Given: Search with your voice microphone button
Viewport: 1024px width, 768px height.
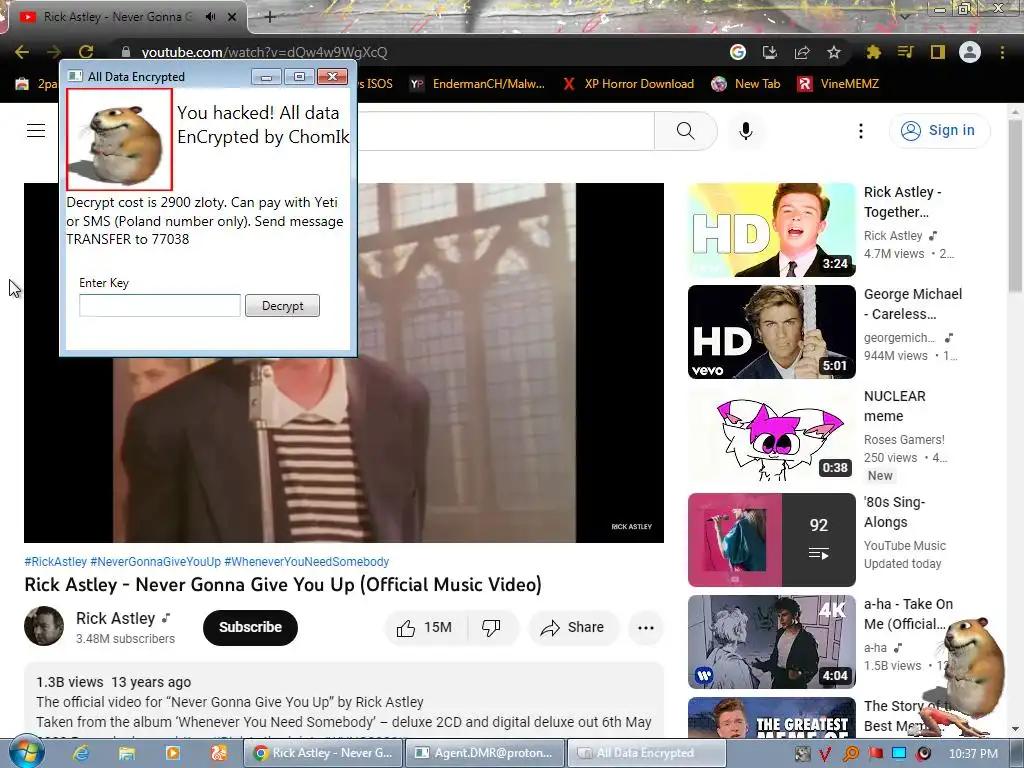Looking at the screenshot, I should pos(746,131).
